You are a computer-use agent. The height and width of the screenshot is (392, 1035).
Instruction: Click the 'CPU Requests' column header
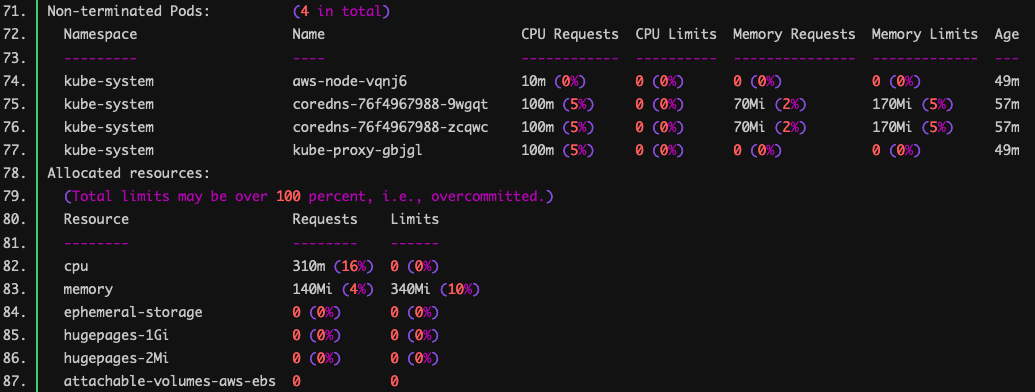(x=570, y=34)
